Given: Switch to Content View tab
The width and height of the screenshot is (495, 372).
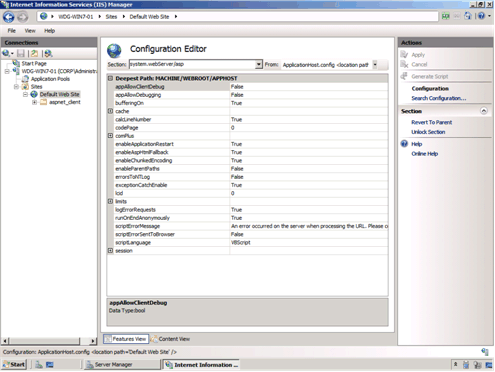Looking at the screenshot, I should (170, 339).
